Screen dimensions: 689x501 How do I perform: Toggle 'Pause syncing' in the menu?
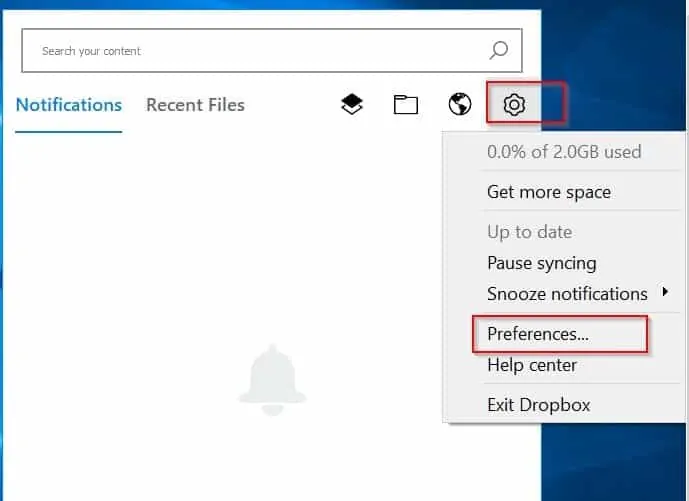pos(541,263)
